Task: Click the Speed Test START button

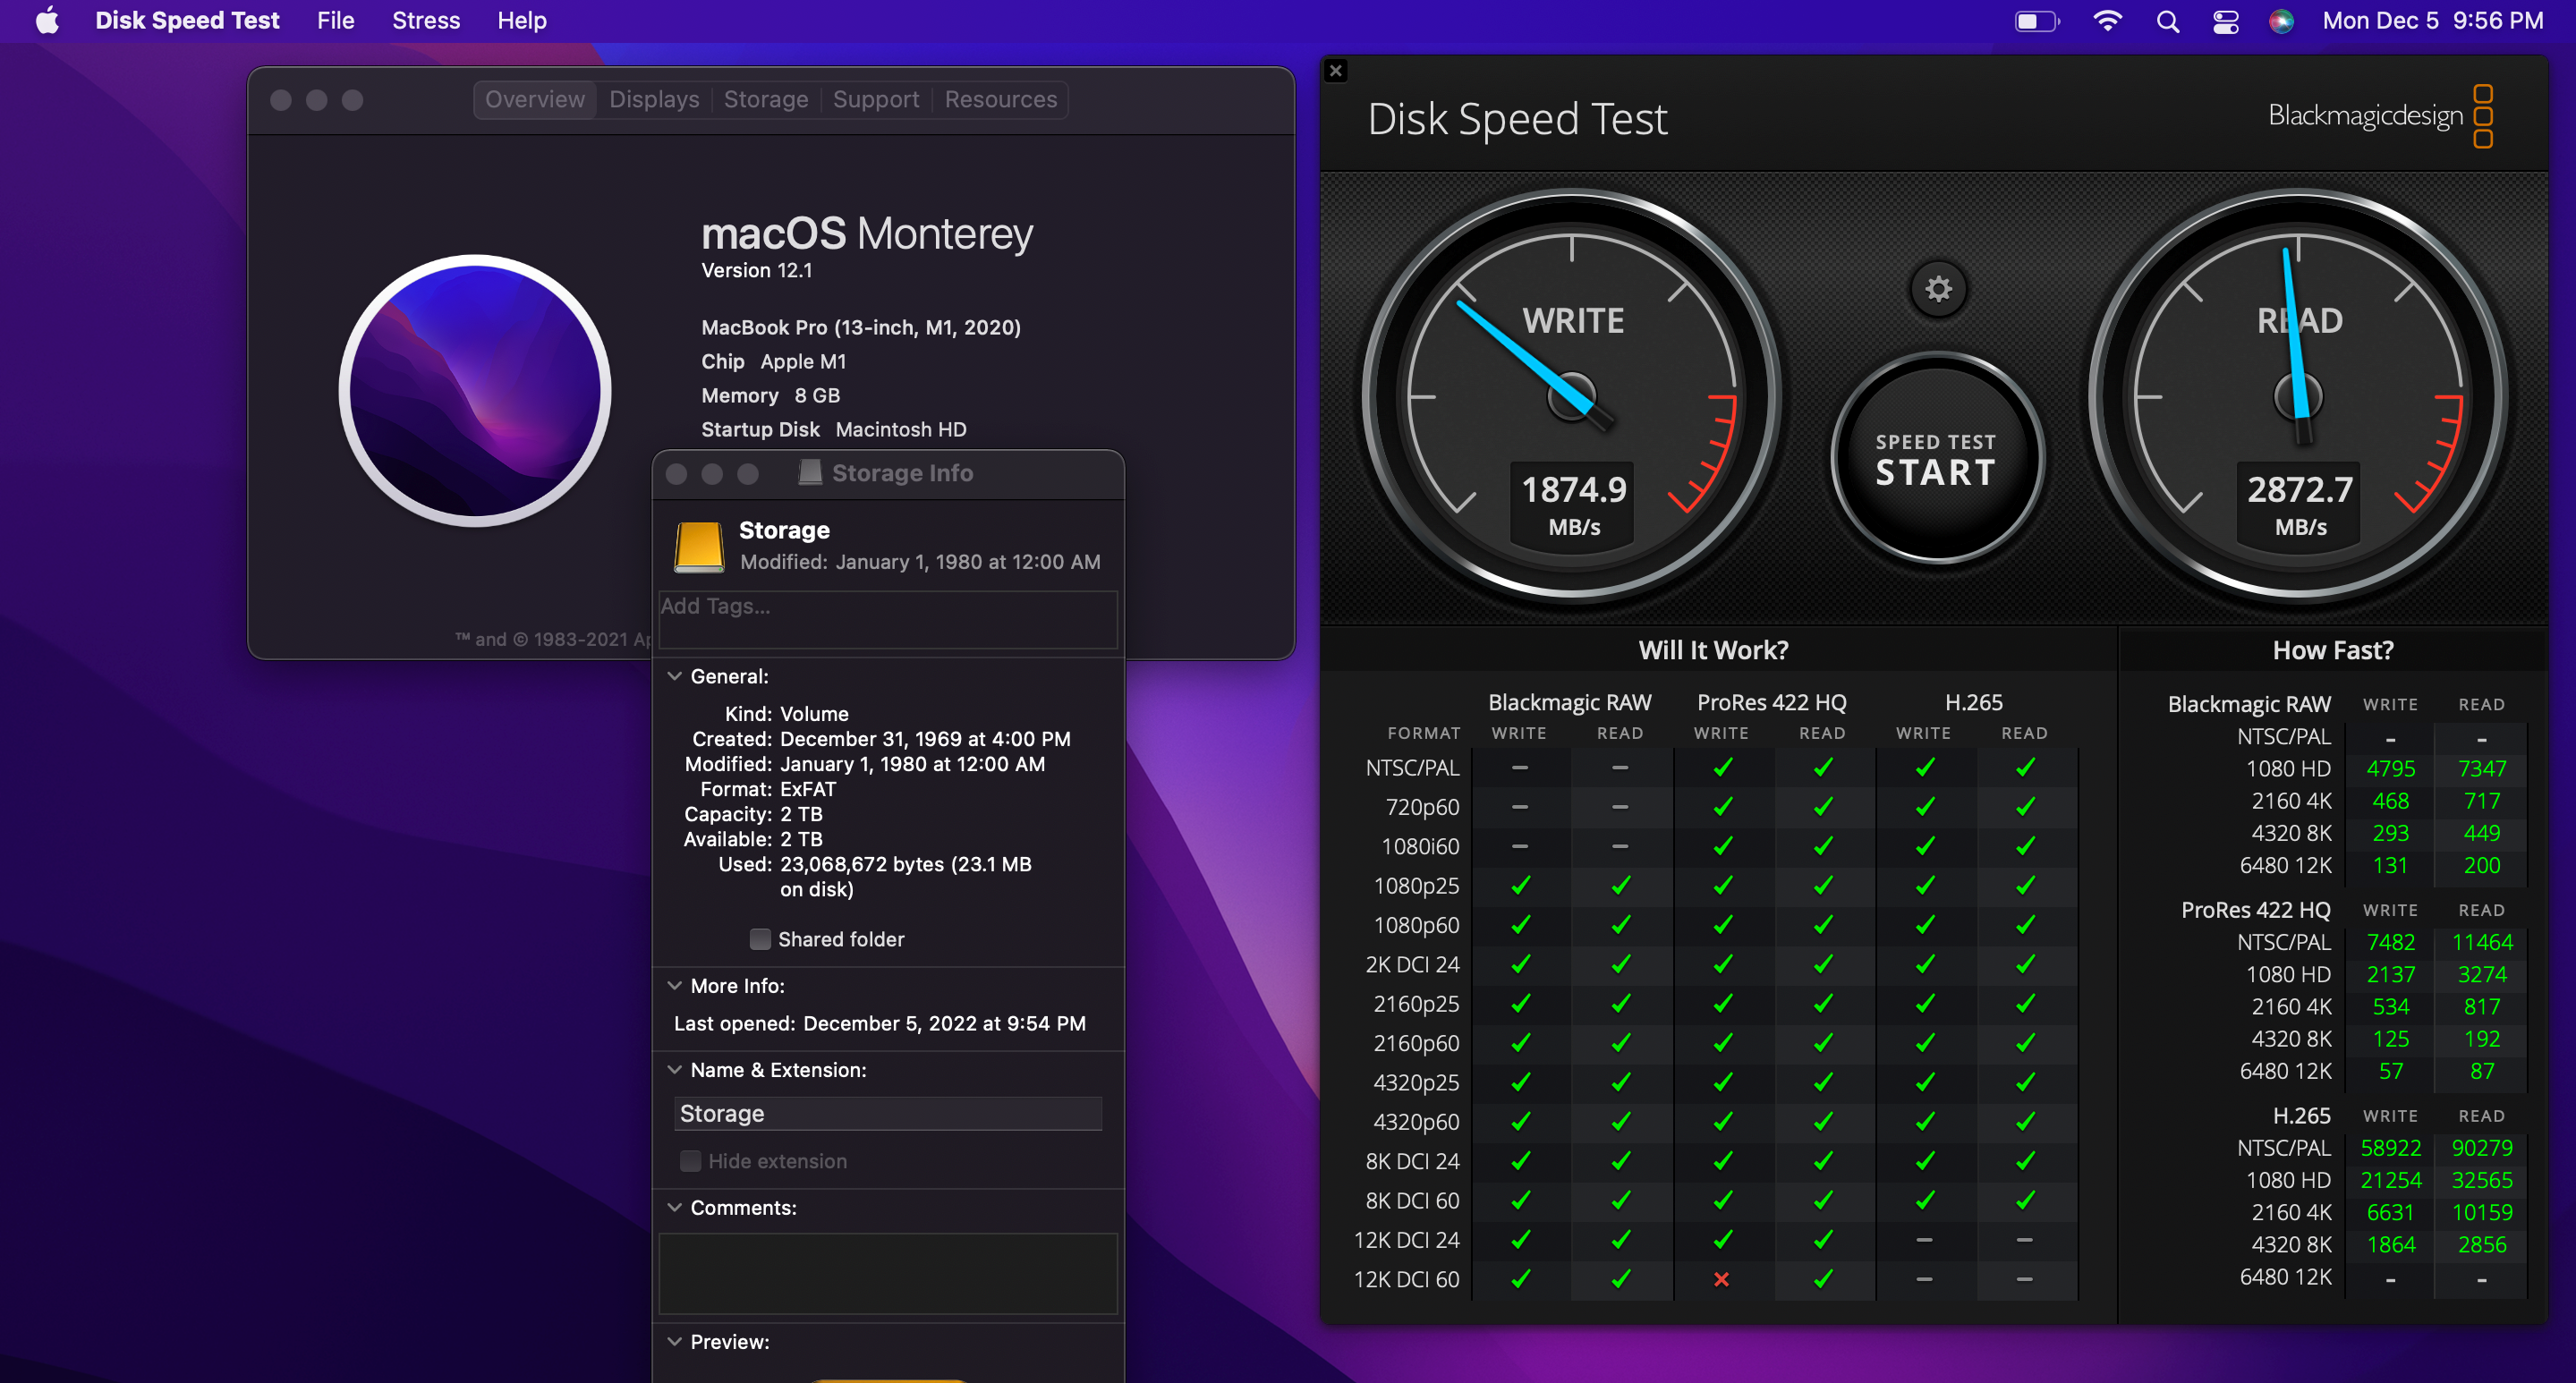Action: [x=1936, y=459]
